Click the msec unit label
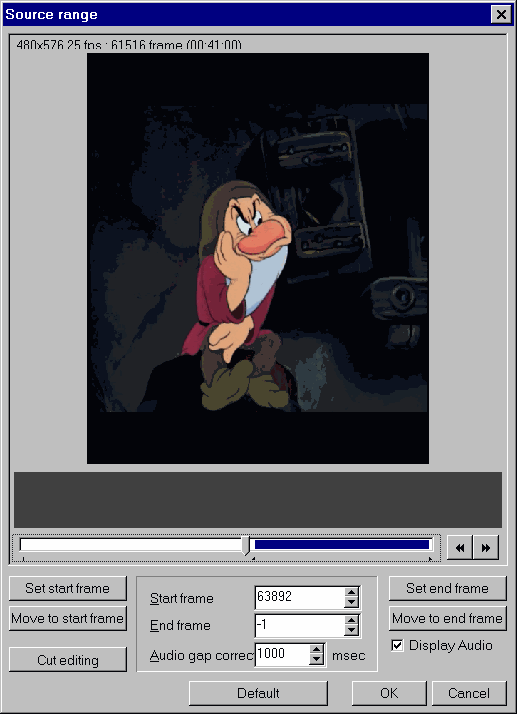Viewport: 517px width, 714px height. pyautogui.click(x=348, y=655)
